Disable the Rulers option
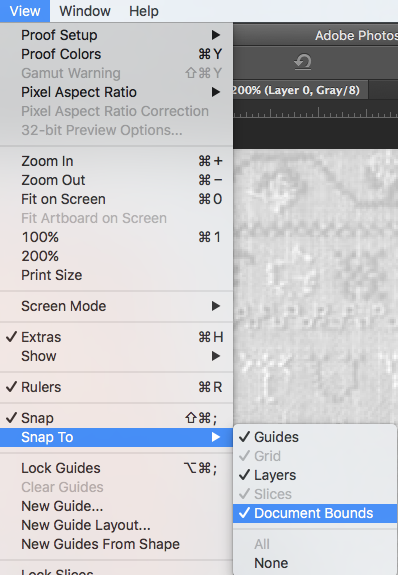The width and height of the screenshot is (398, 575). 116,387
